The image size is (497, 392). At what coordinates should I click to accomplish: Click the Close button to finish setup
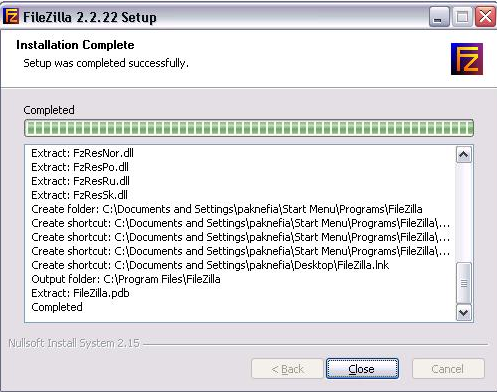click(362, 369)
